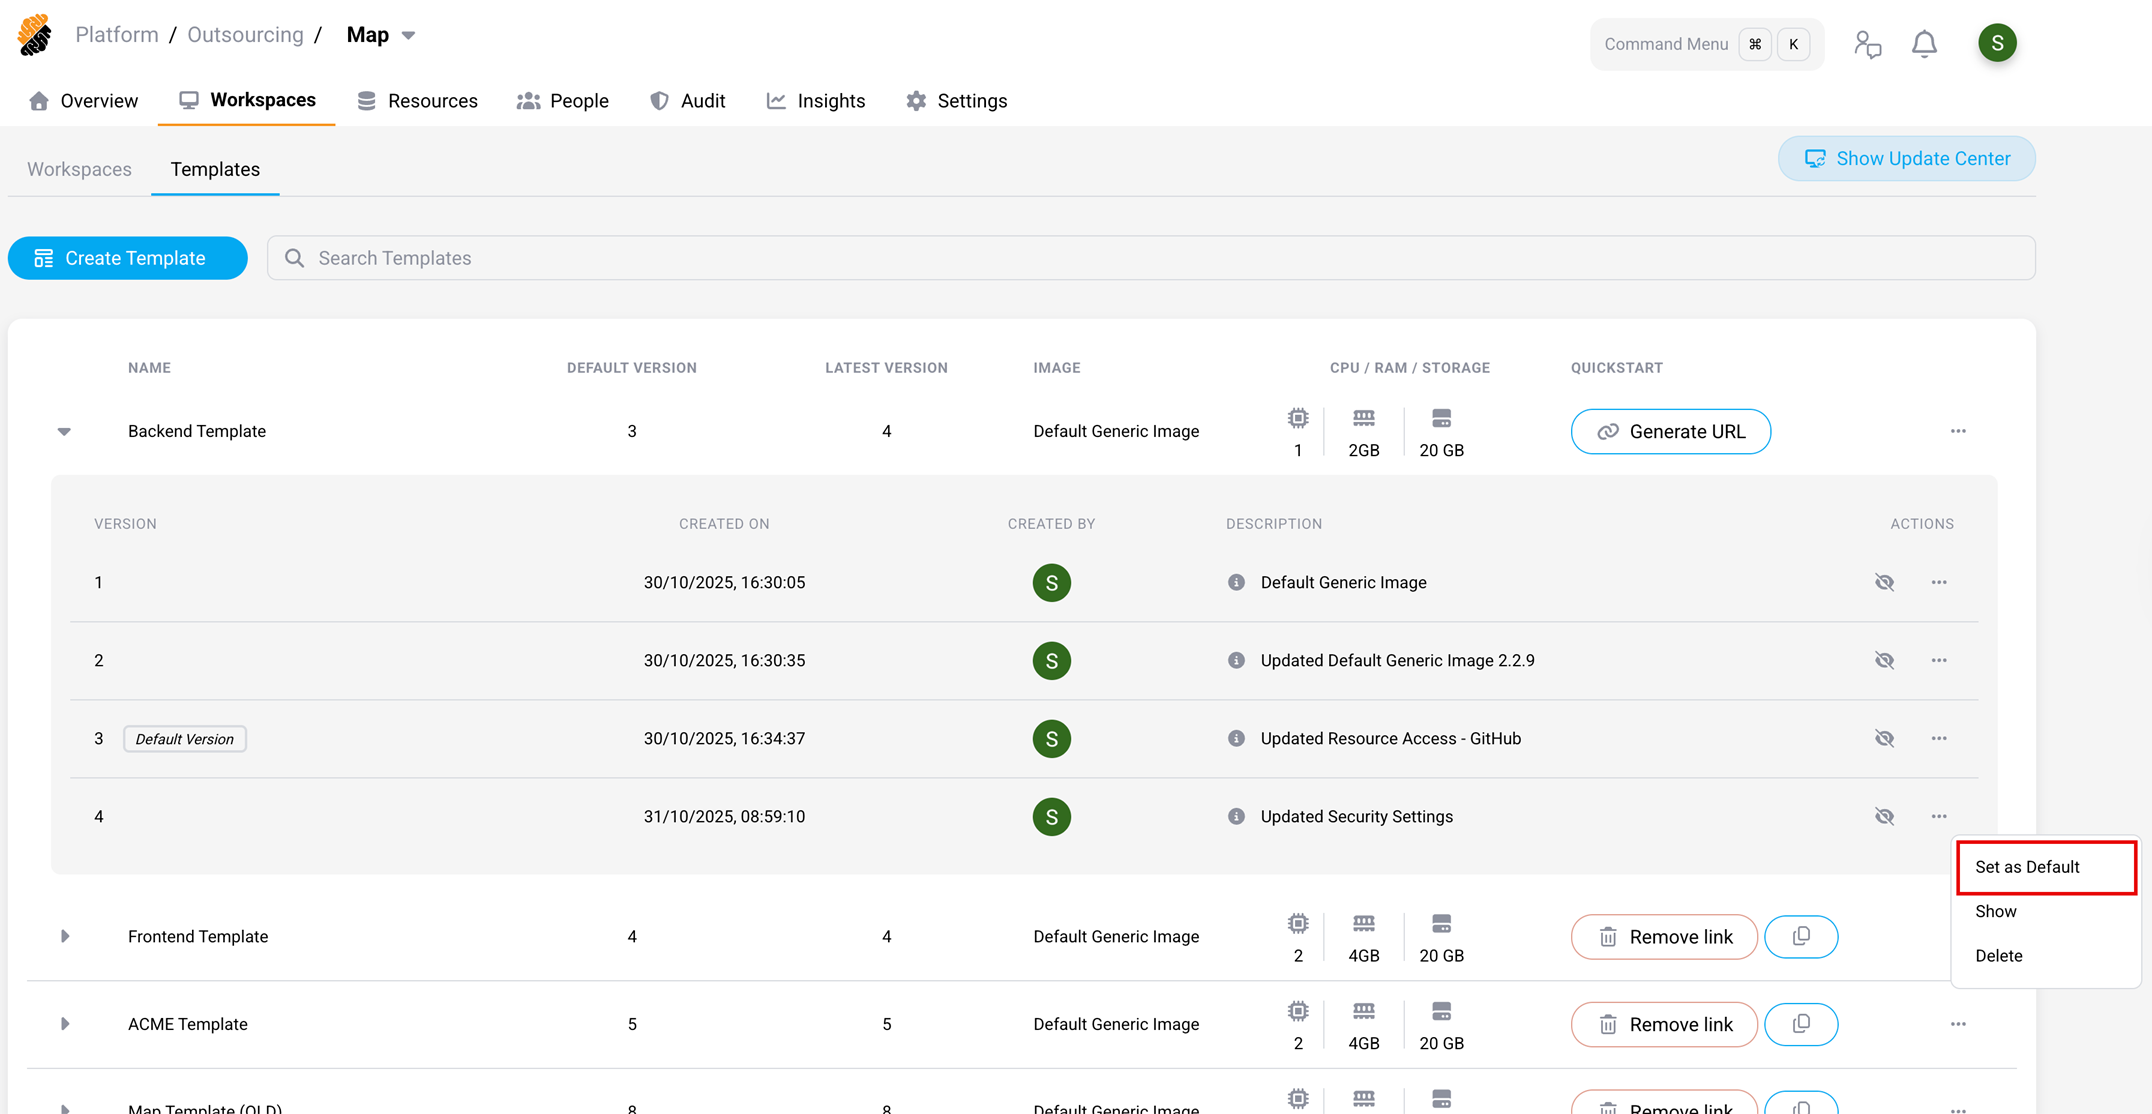The width and height of the screenshot is (2152, 1114).
Task: Expand the Frontend Template row
Action: pyautogui.click(x=64, y=937)
